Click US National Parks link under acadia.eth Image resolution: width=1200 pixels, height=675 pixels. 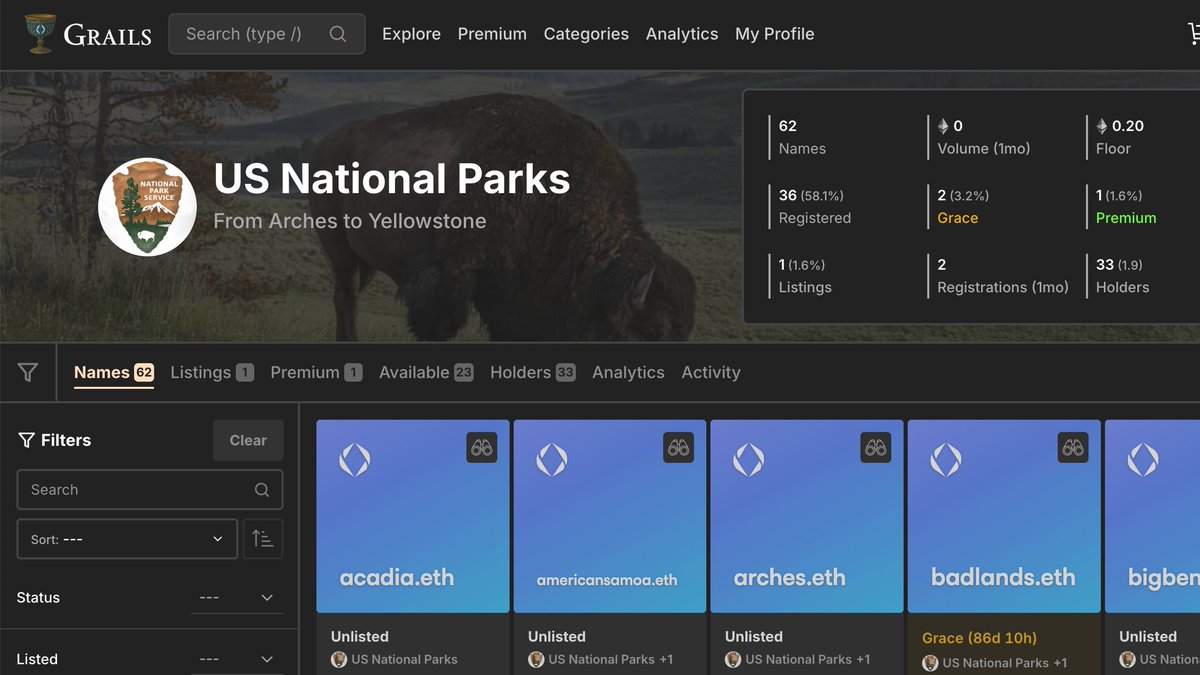[x=404, y=660]
